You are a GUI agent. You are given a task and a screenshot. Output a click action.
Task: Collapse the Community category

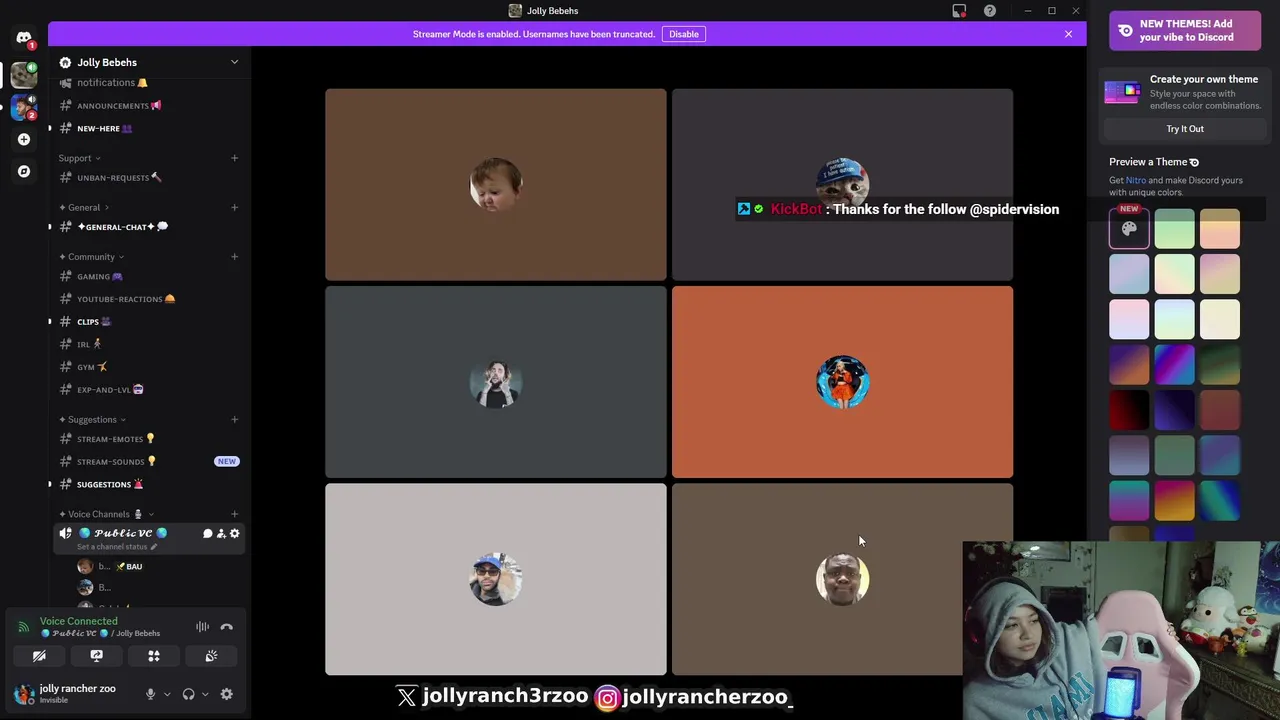(91, 257)
